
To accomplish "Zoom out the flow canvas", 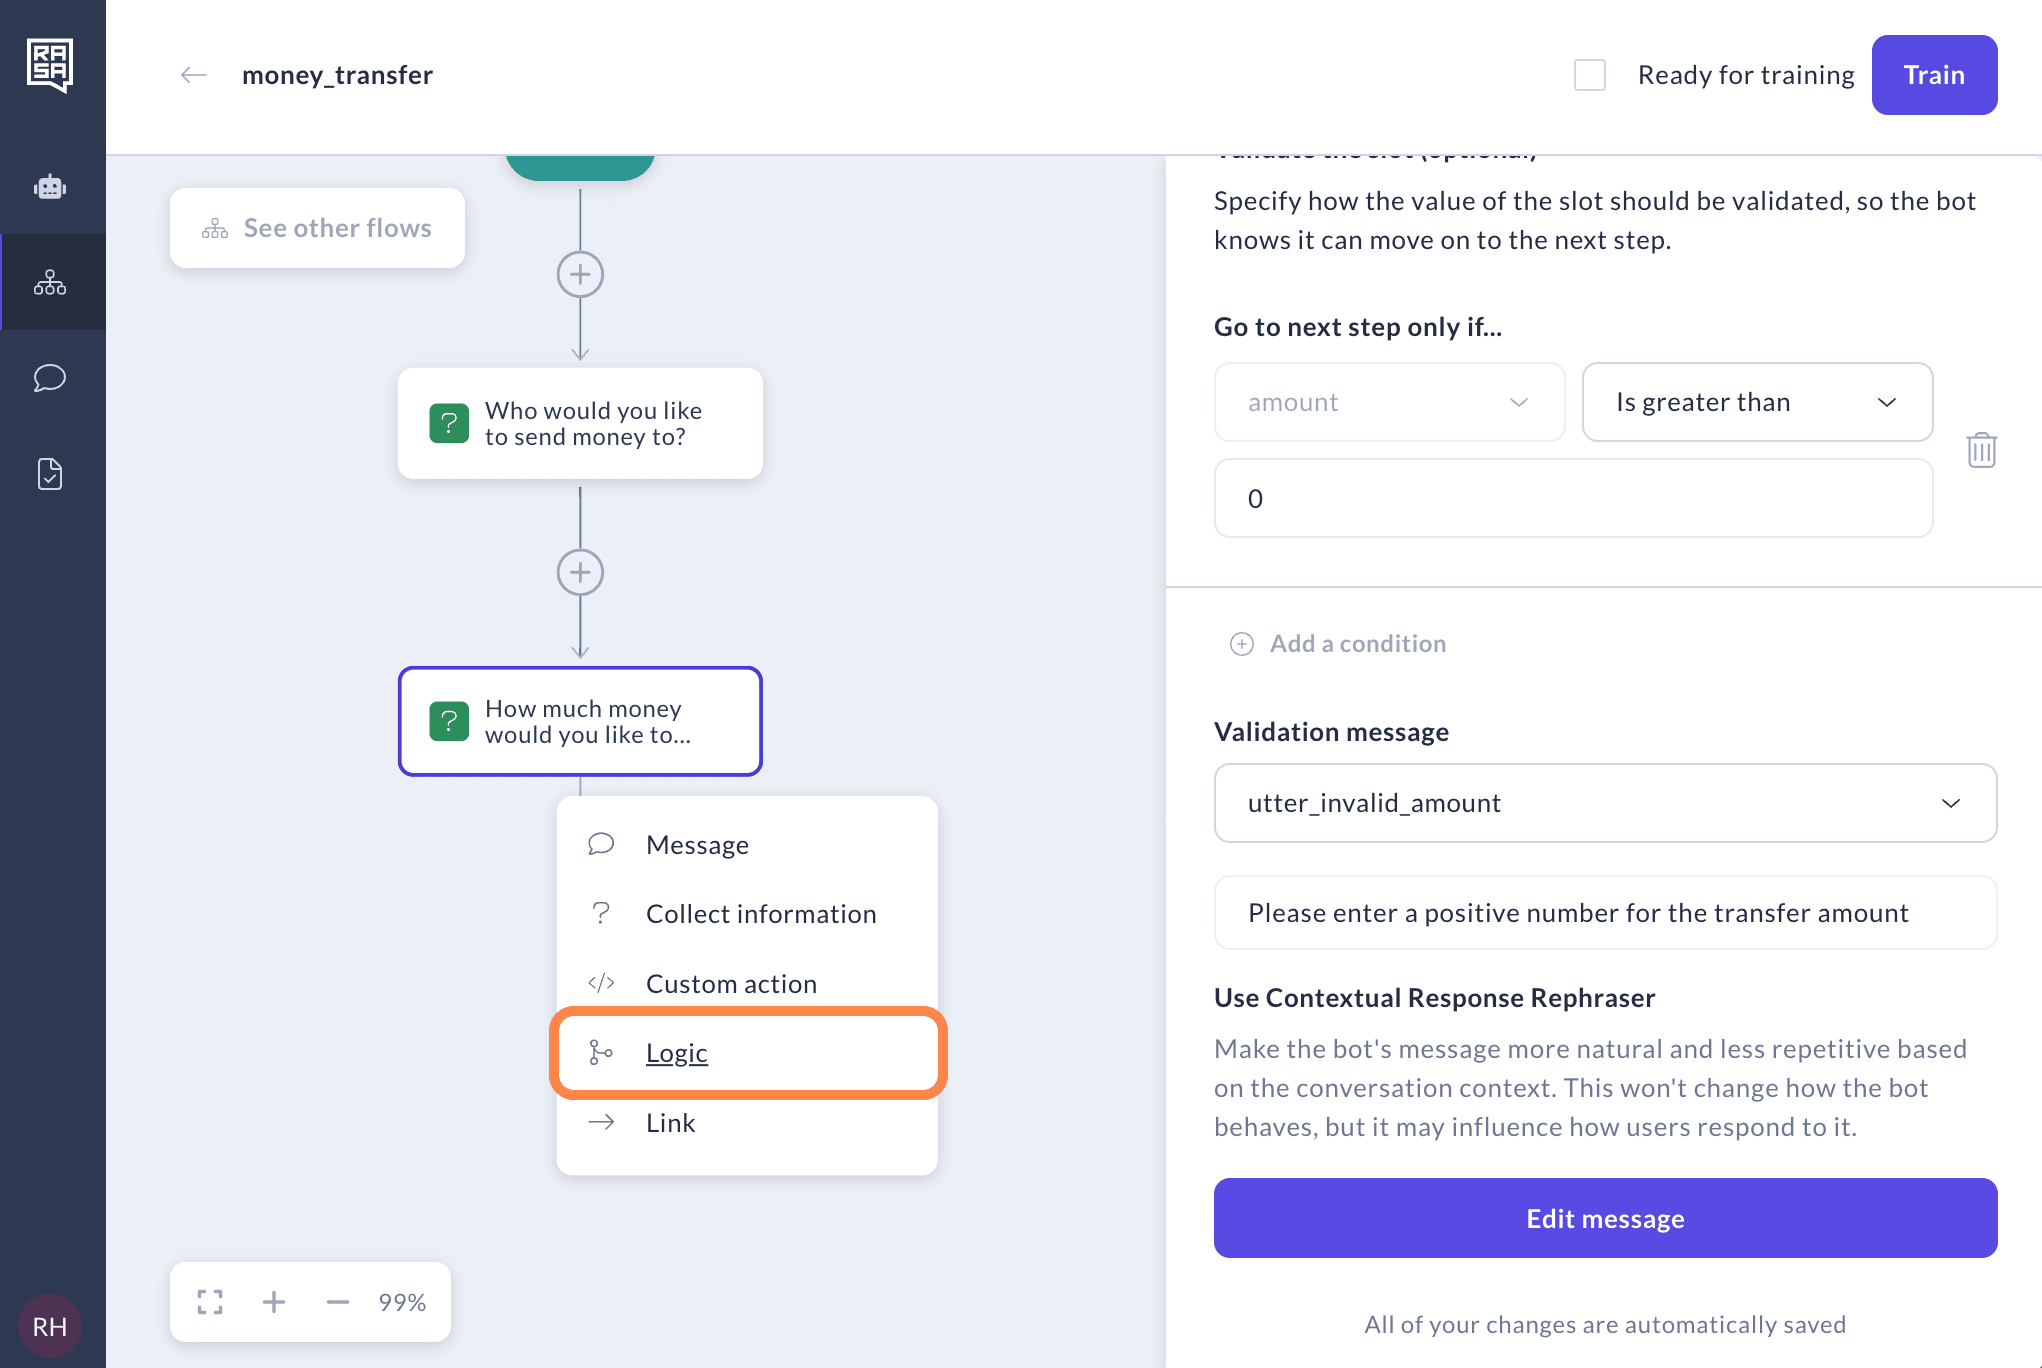I will pos(338,1302).
